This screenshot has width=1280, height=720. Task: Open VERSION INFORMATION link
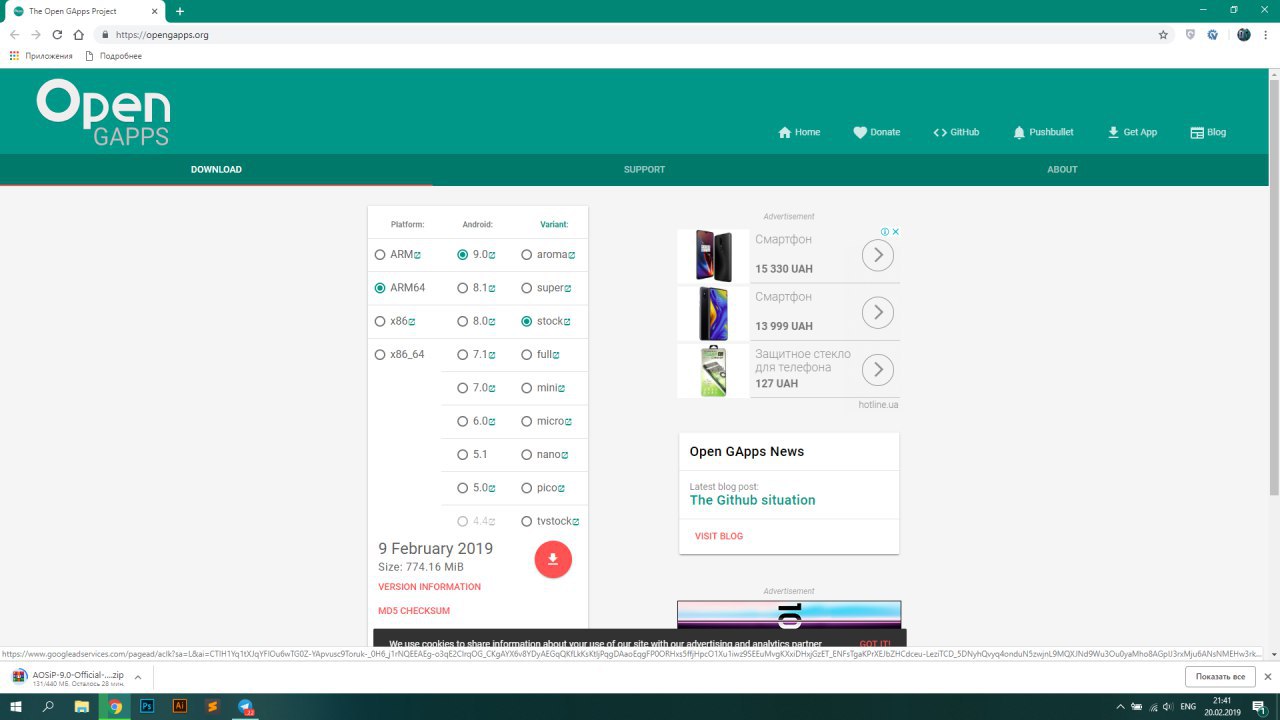point(429,587)
